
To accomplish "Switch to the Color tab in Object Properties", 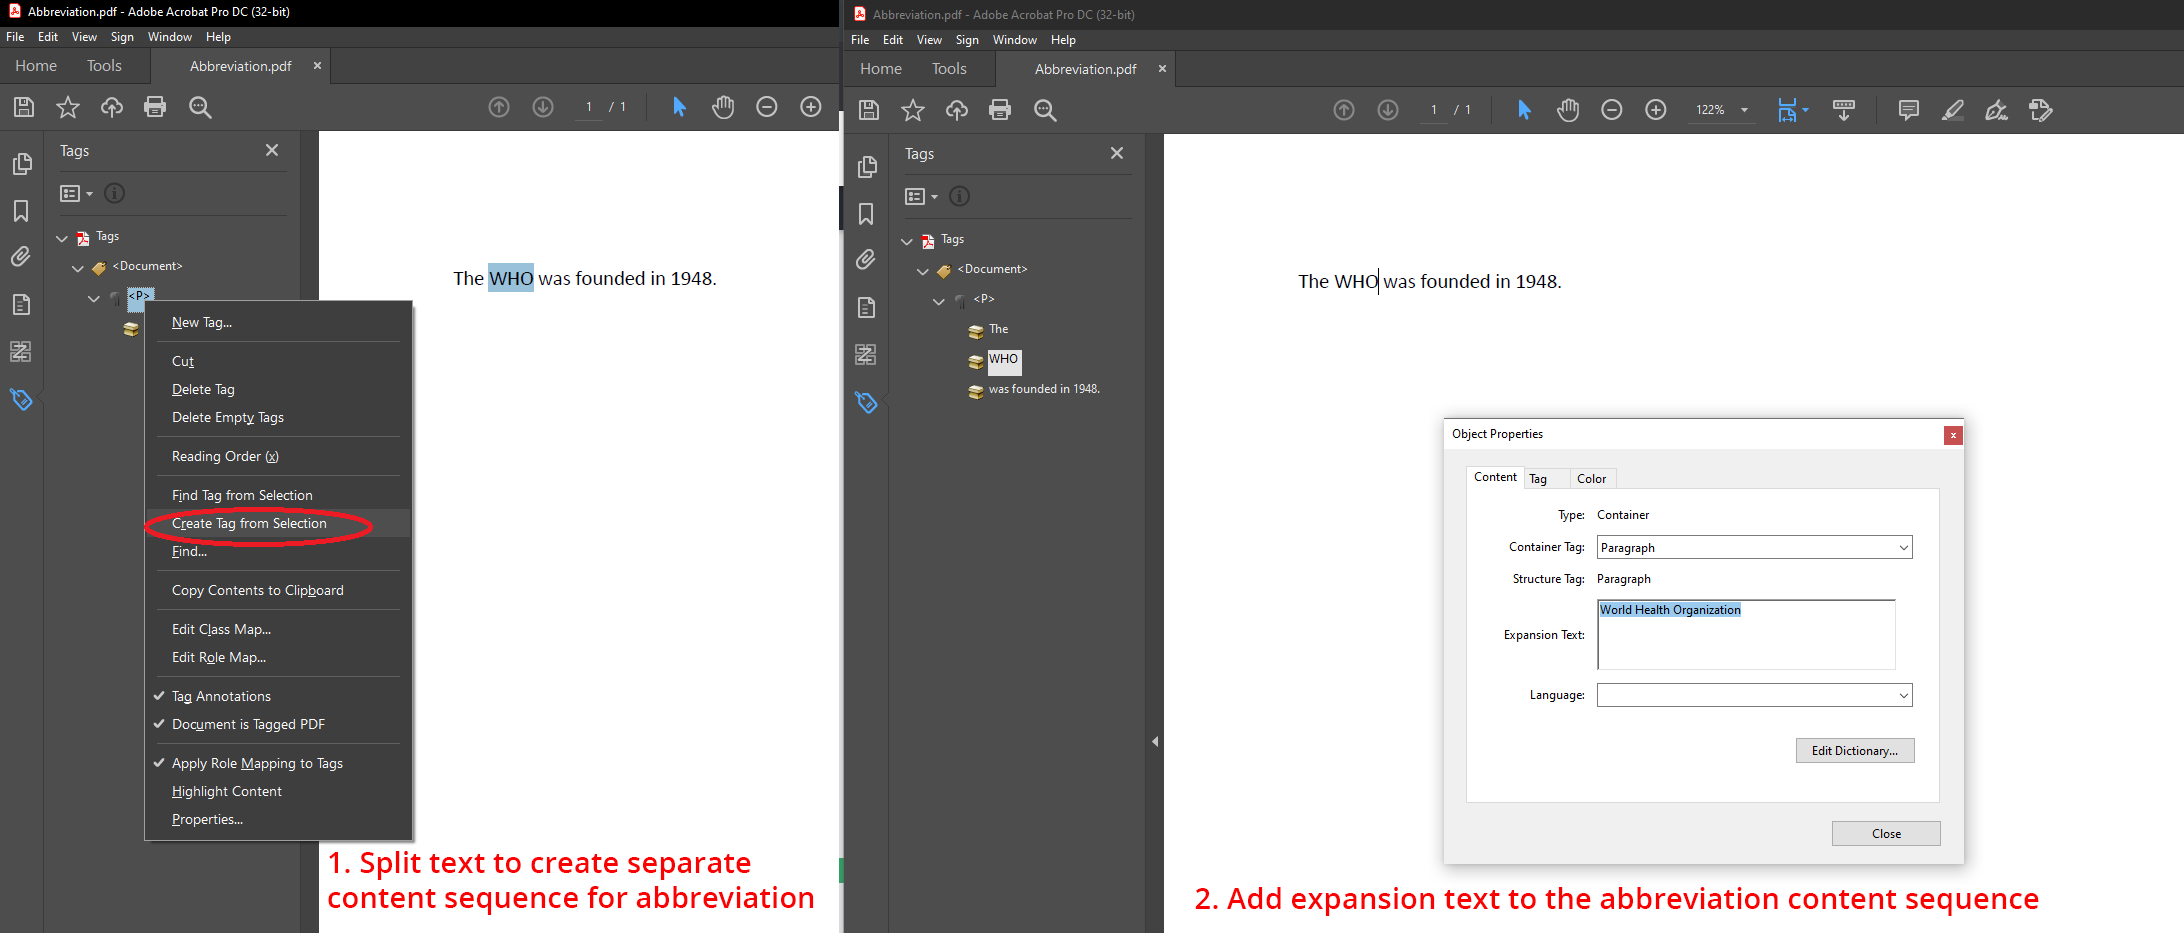I will click(1591, 479).
